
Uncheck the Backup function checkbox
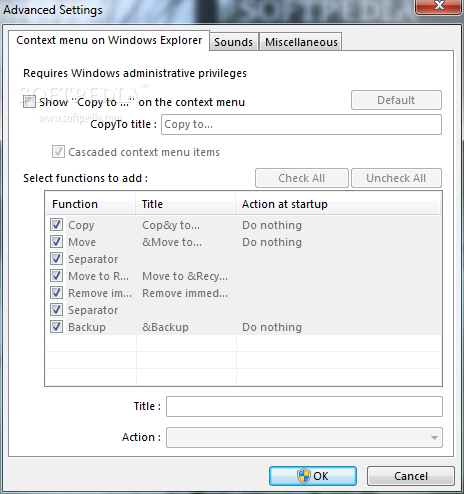(56, 327)
